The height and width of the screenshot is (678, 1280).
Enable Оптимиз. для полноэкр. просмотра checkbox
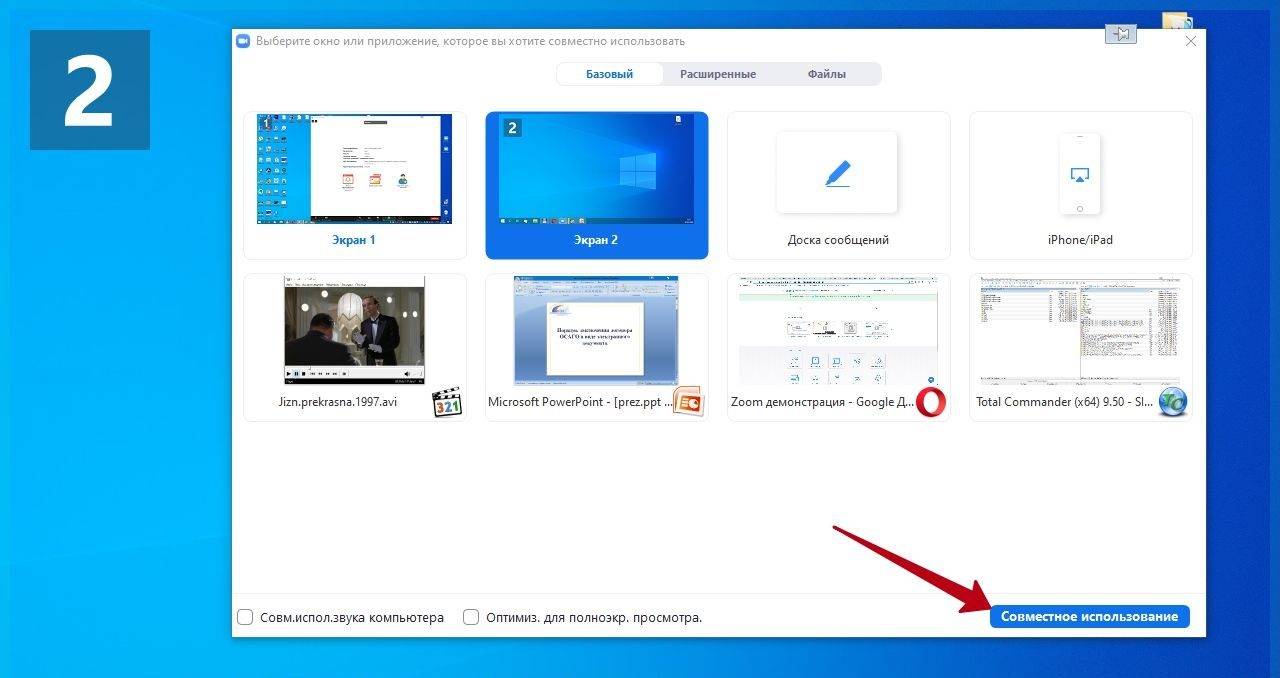click(x=471, y=617)
